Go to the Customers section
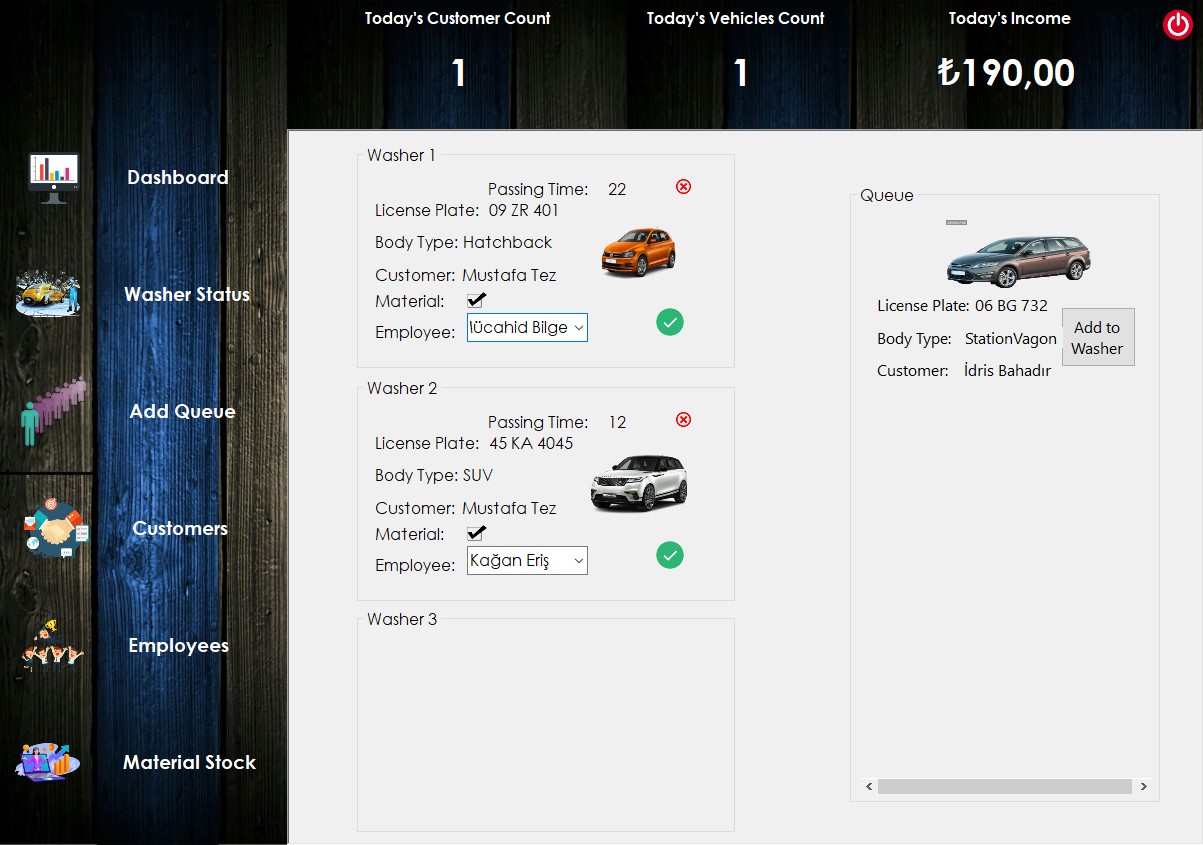The width and height of the screenshot is (1203, 845). pos(179,528)
